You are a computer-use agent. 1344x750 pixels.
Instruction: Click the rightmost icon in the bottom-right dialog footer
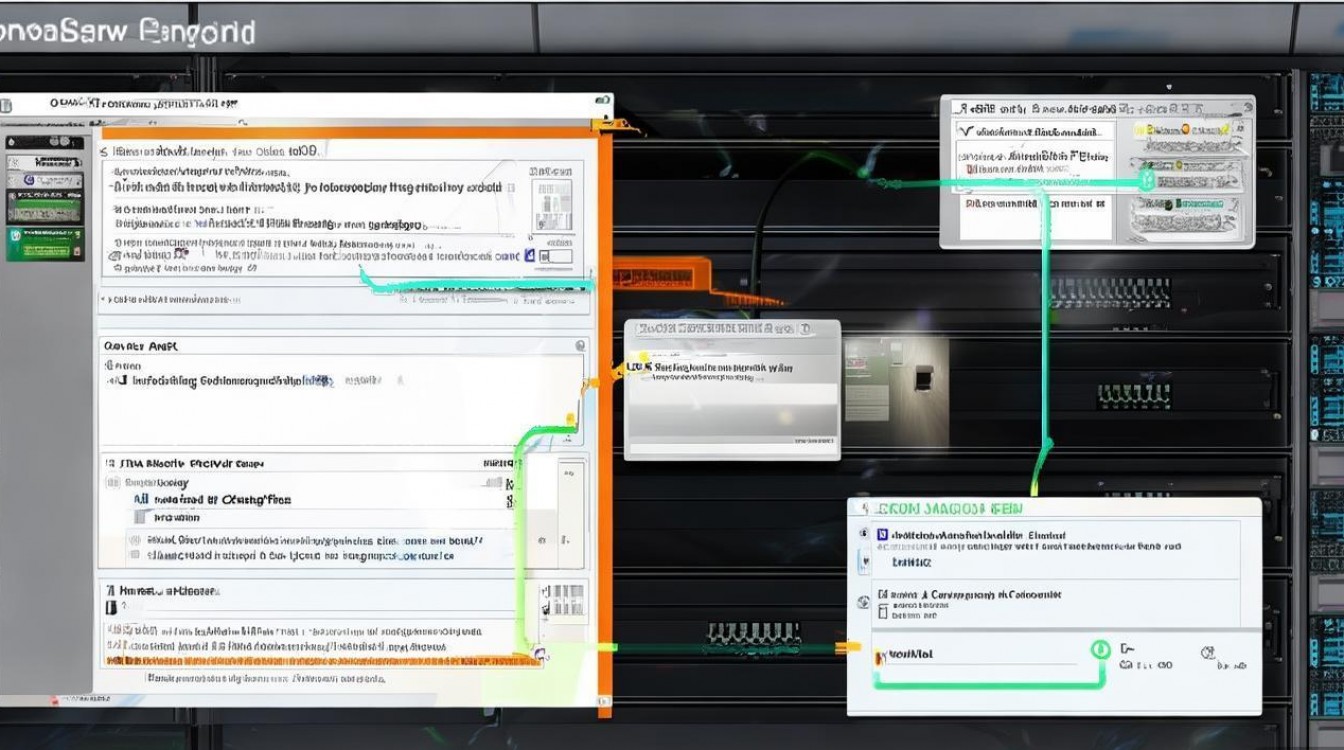pos(1208,653)
